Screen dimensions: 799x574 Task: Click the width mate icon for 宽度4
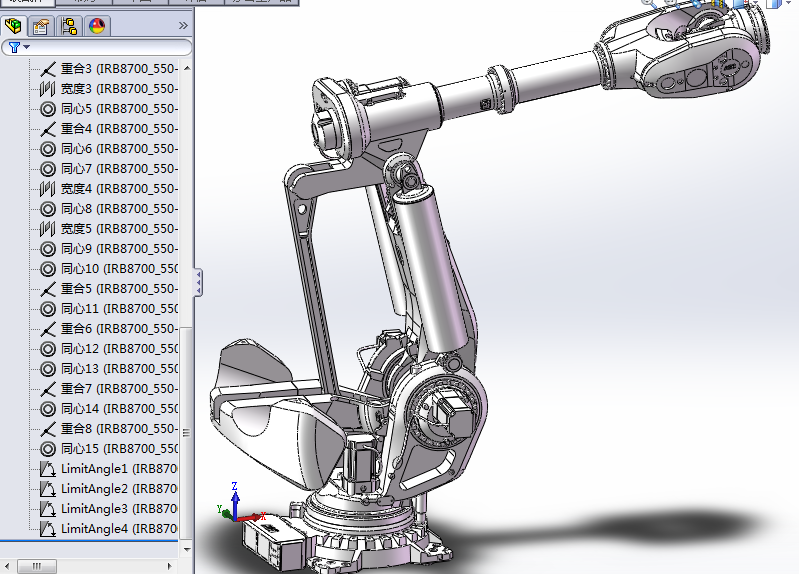[47, 189]
